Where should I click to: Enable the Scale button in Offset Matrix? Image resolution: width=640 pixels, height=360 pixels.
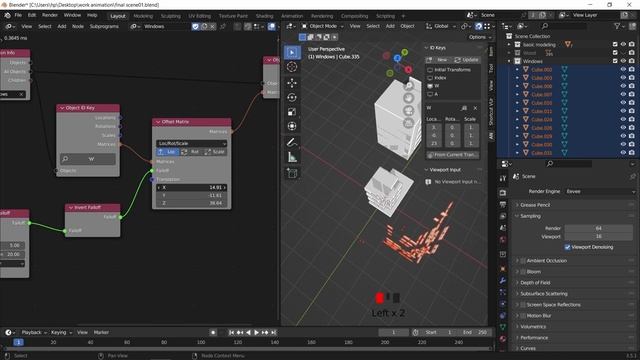[x=215, y=152]
